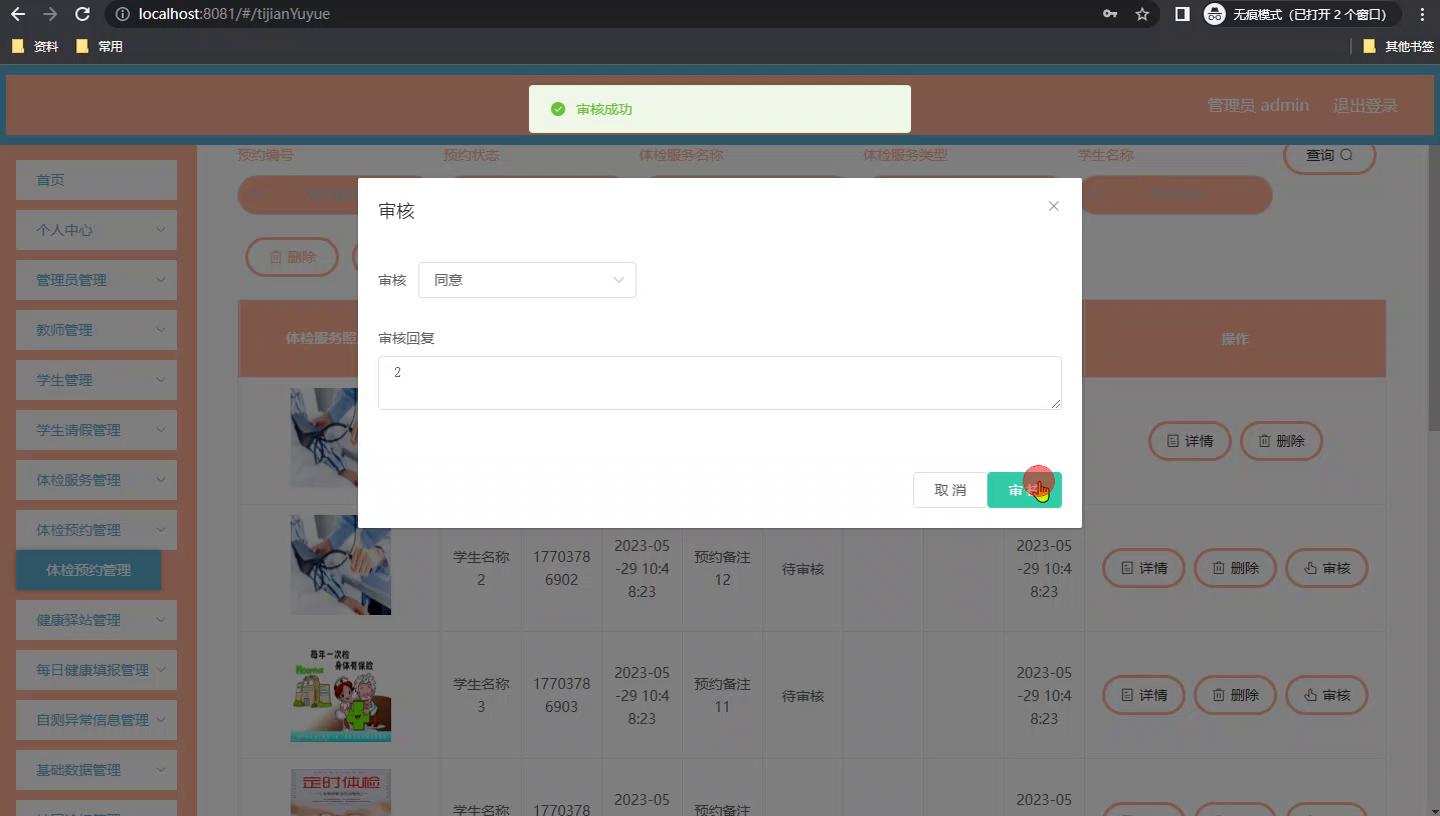Click 删除 in the first table row
This screenshot has width=1440, height=816.
coord(1281,441)
